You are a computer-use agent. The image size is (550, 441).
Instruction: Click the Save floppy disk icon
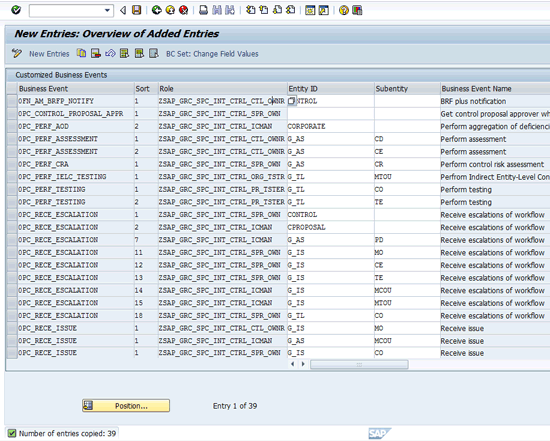[136, 10]
